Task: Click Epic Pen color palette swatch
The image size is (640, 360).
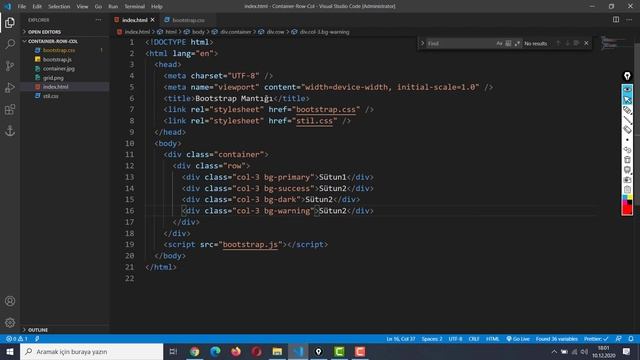Action: coord(627,199)
